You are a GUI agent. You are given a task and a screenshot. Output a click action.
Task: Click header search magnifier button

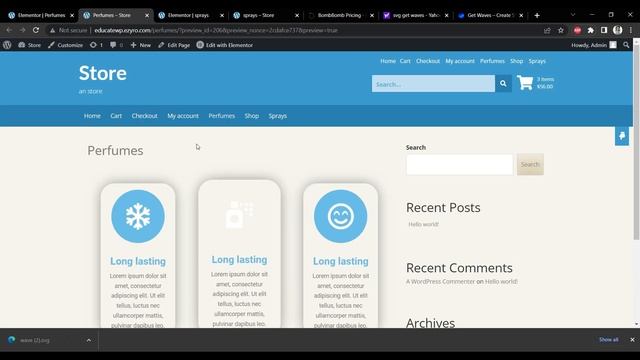pos(503,84)
